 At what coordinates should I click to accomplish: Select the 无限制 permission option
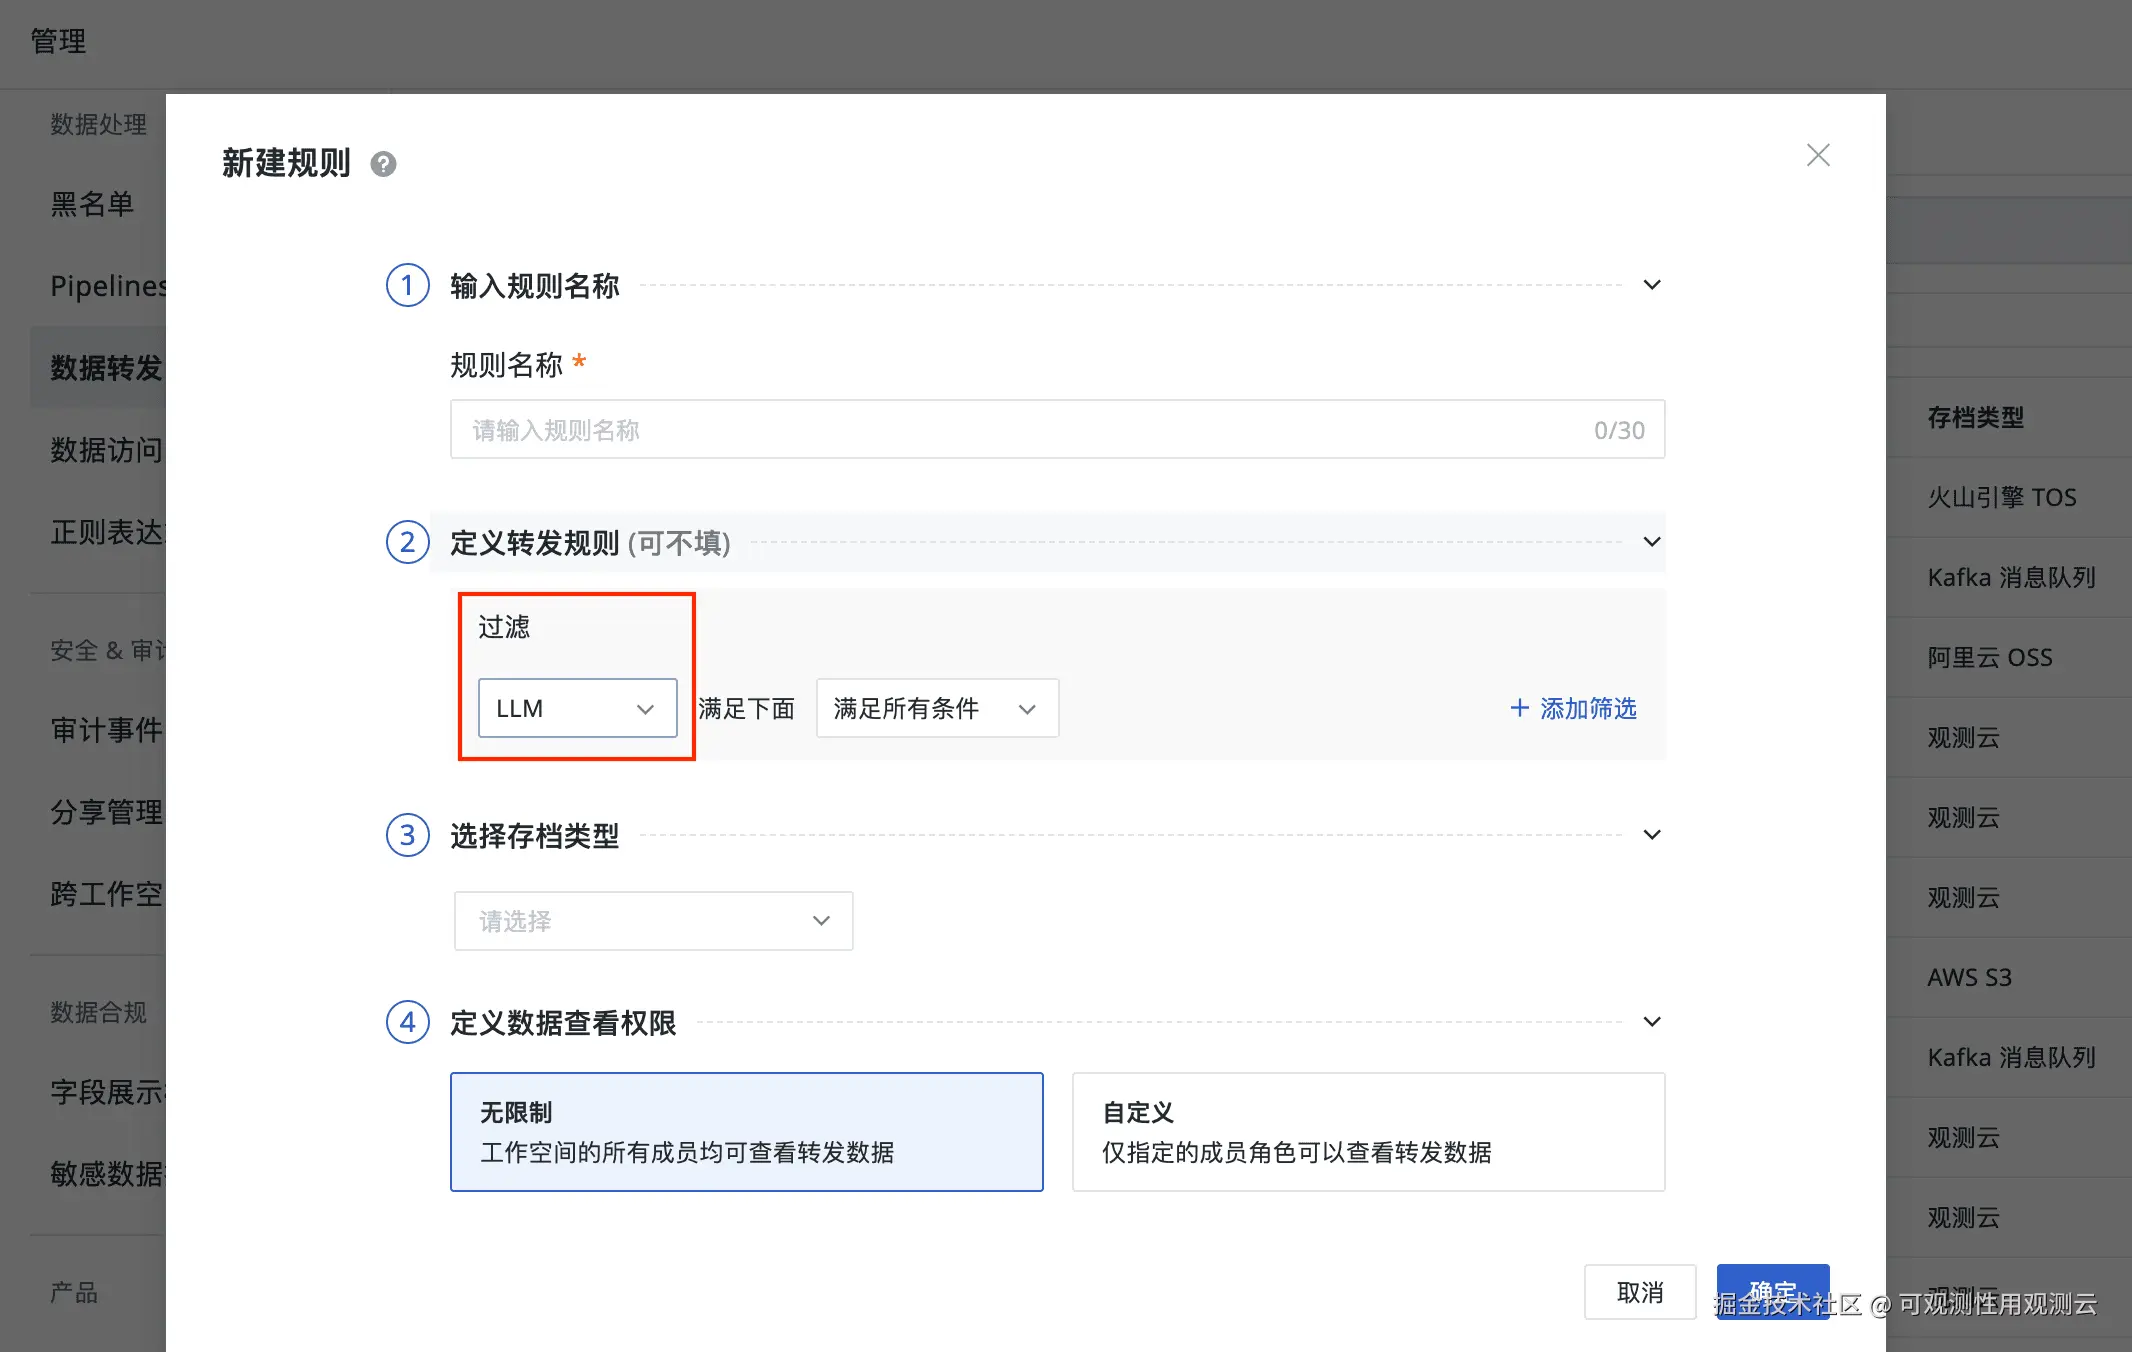[x=746, y=1132]
